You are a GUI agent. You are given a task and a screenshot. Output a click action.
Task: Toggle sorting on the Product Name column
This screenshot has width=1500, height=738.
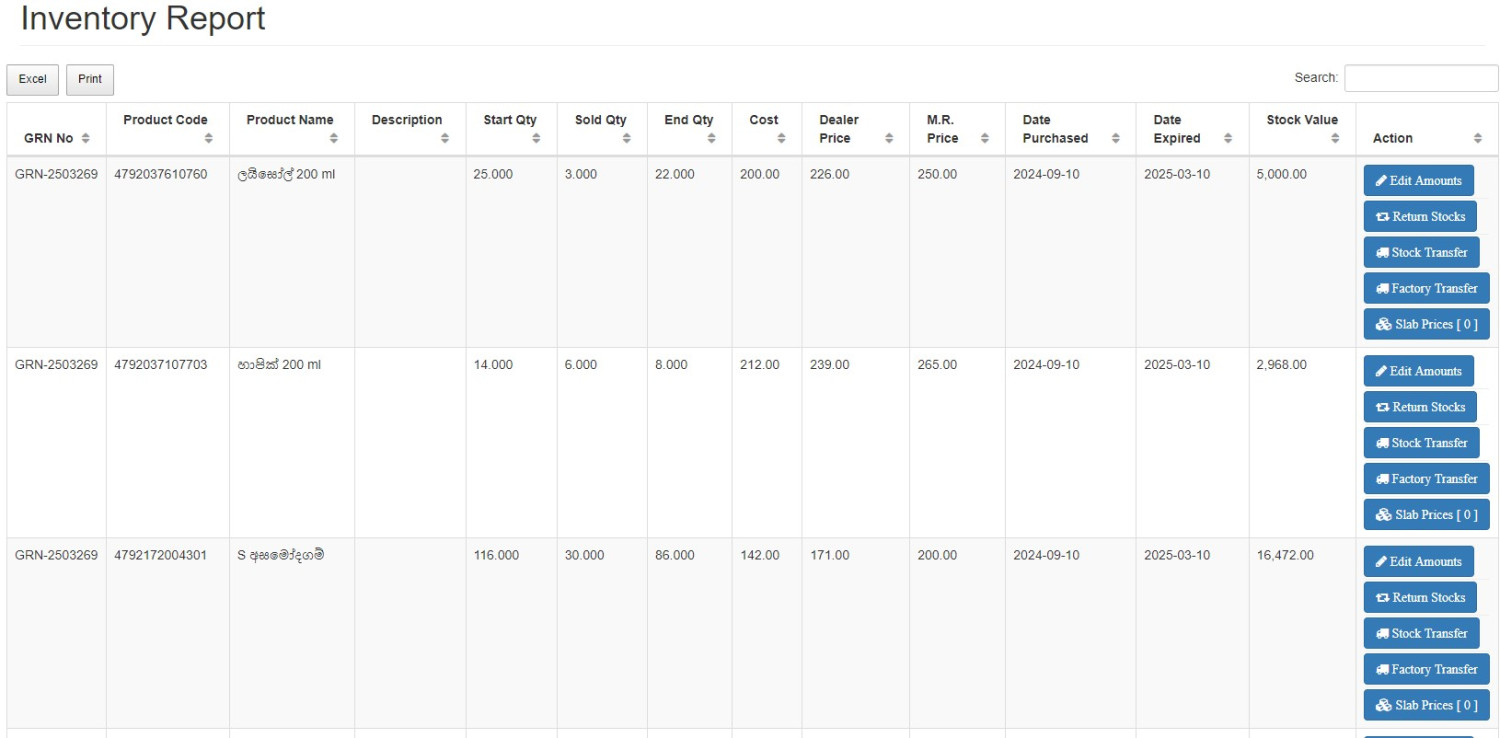290,128
